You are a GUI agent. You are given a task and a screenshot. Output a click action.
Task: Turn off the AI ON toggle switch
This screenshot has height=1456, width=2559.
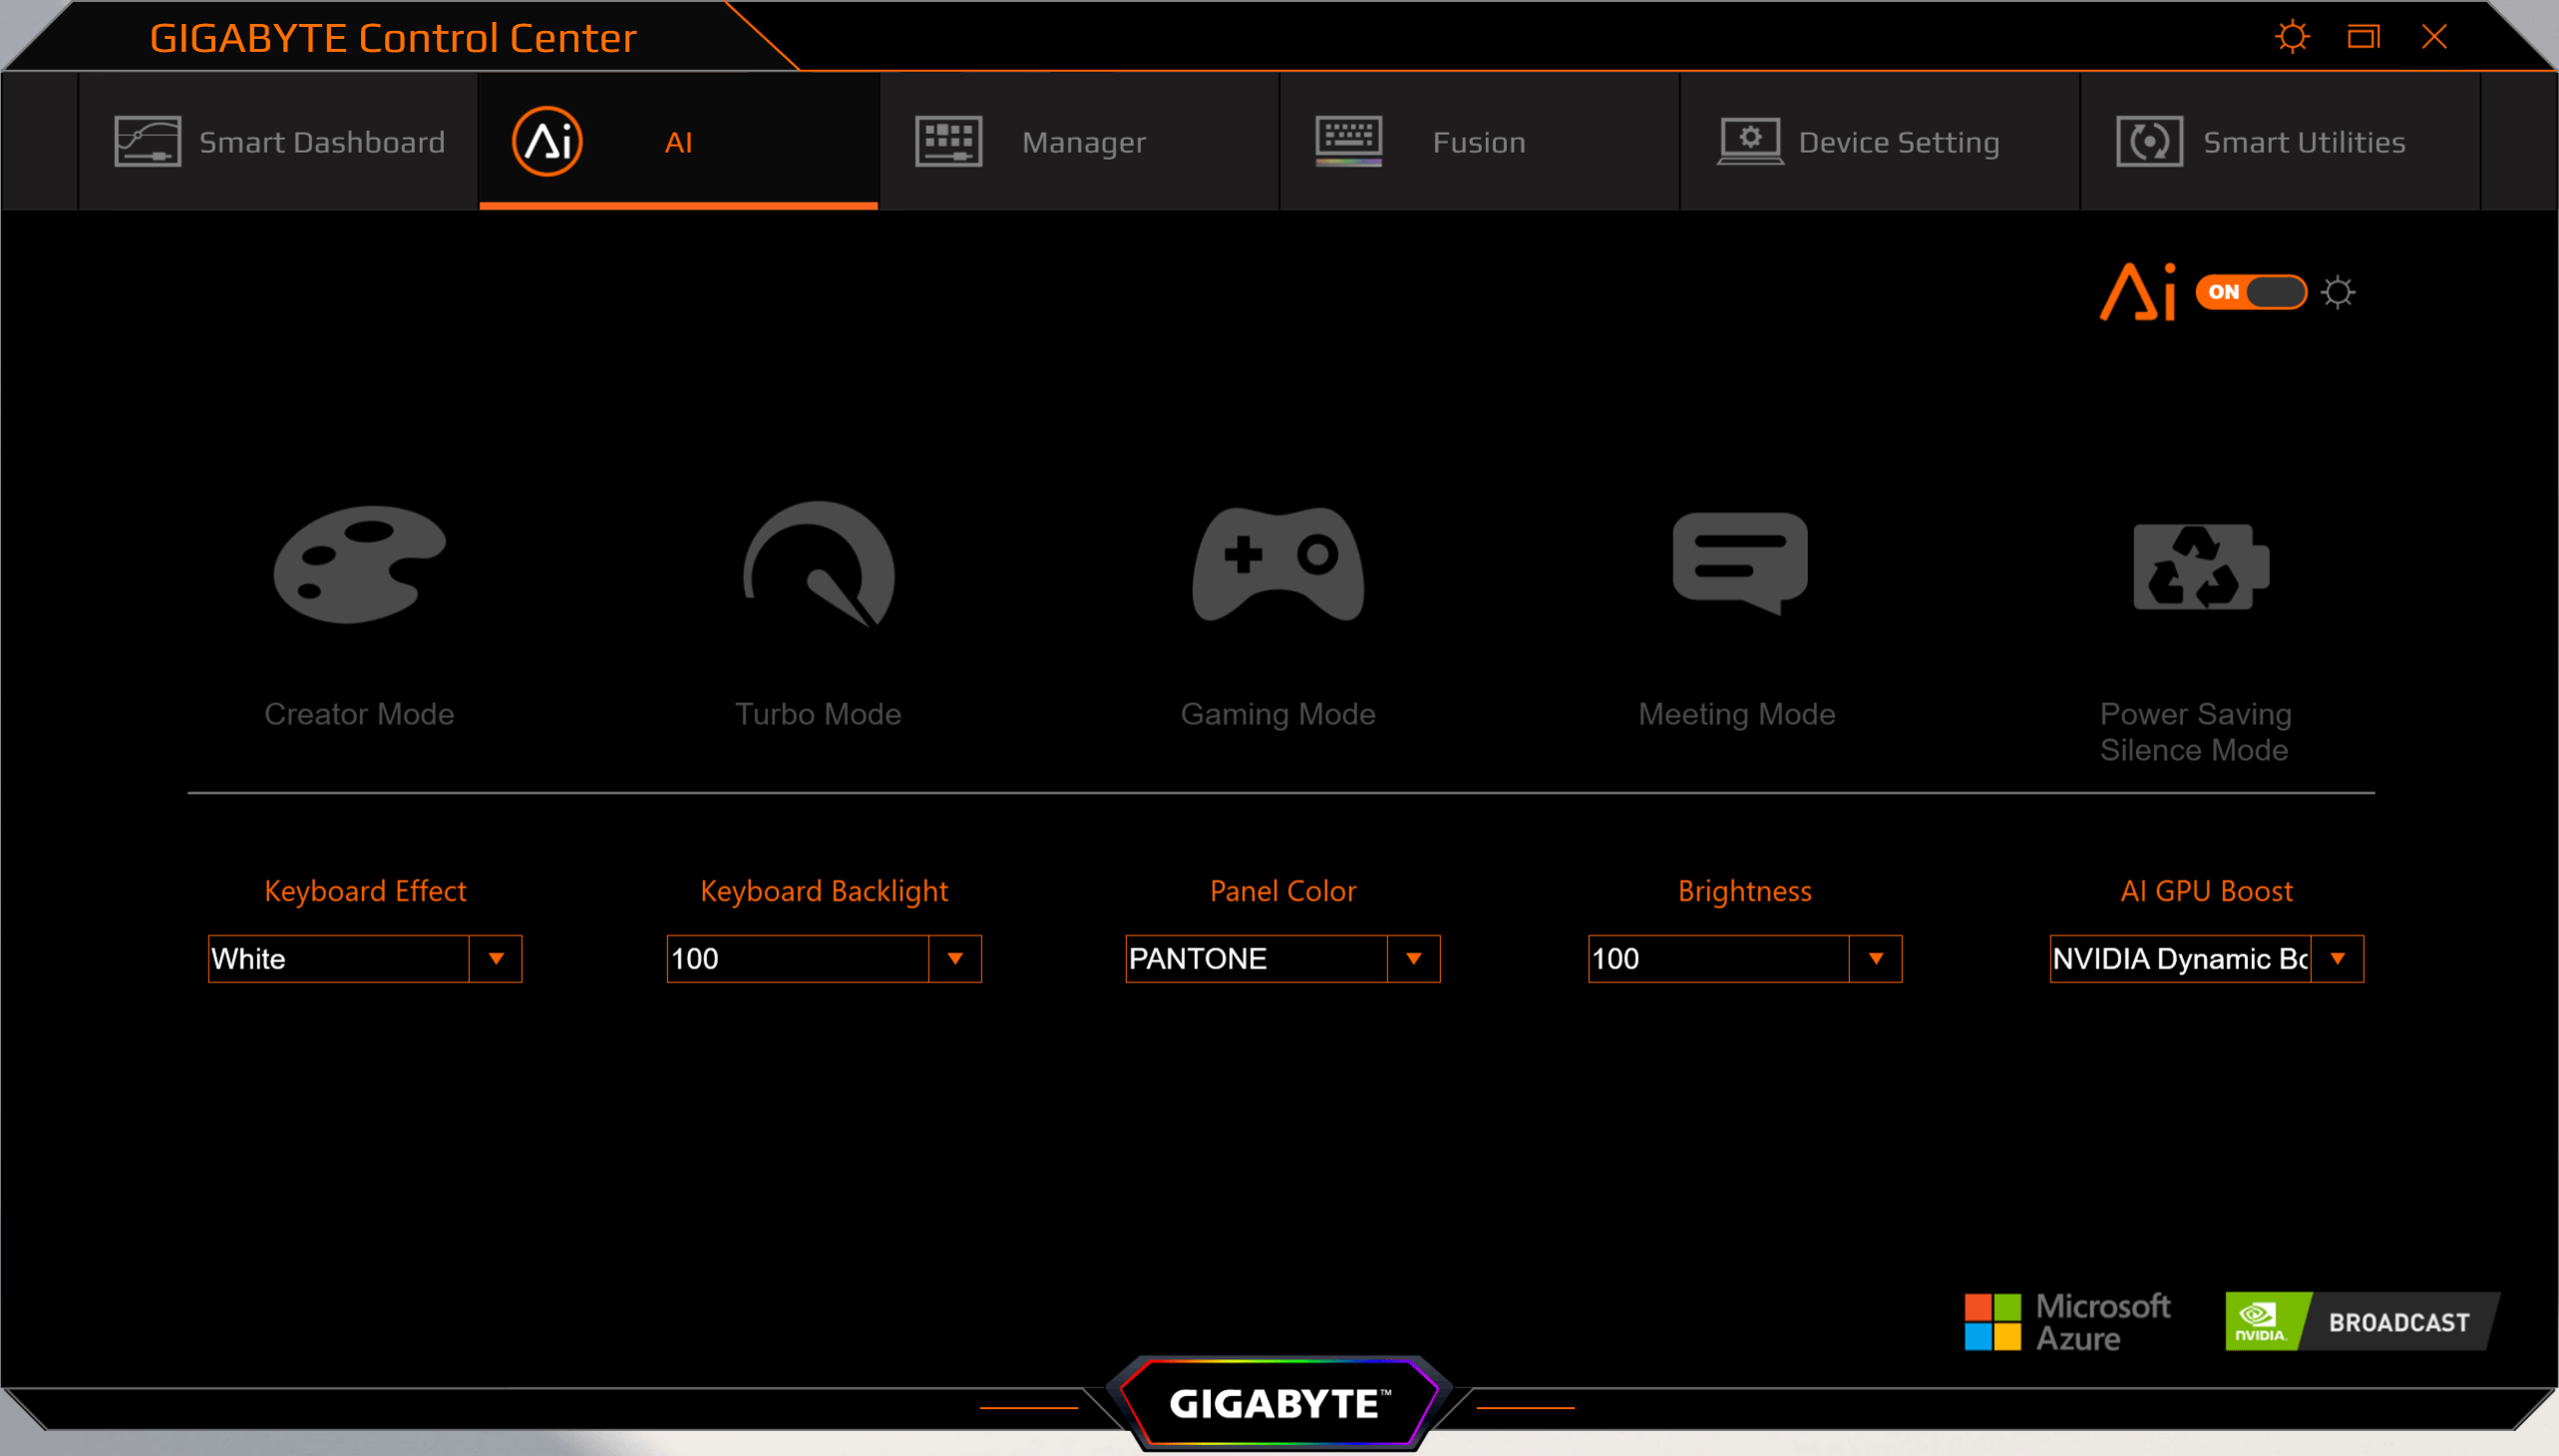coord(2250,292)
